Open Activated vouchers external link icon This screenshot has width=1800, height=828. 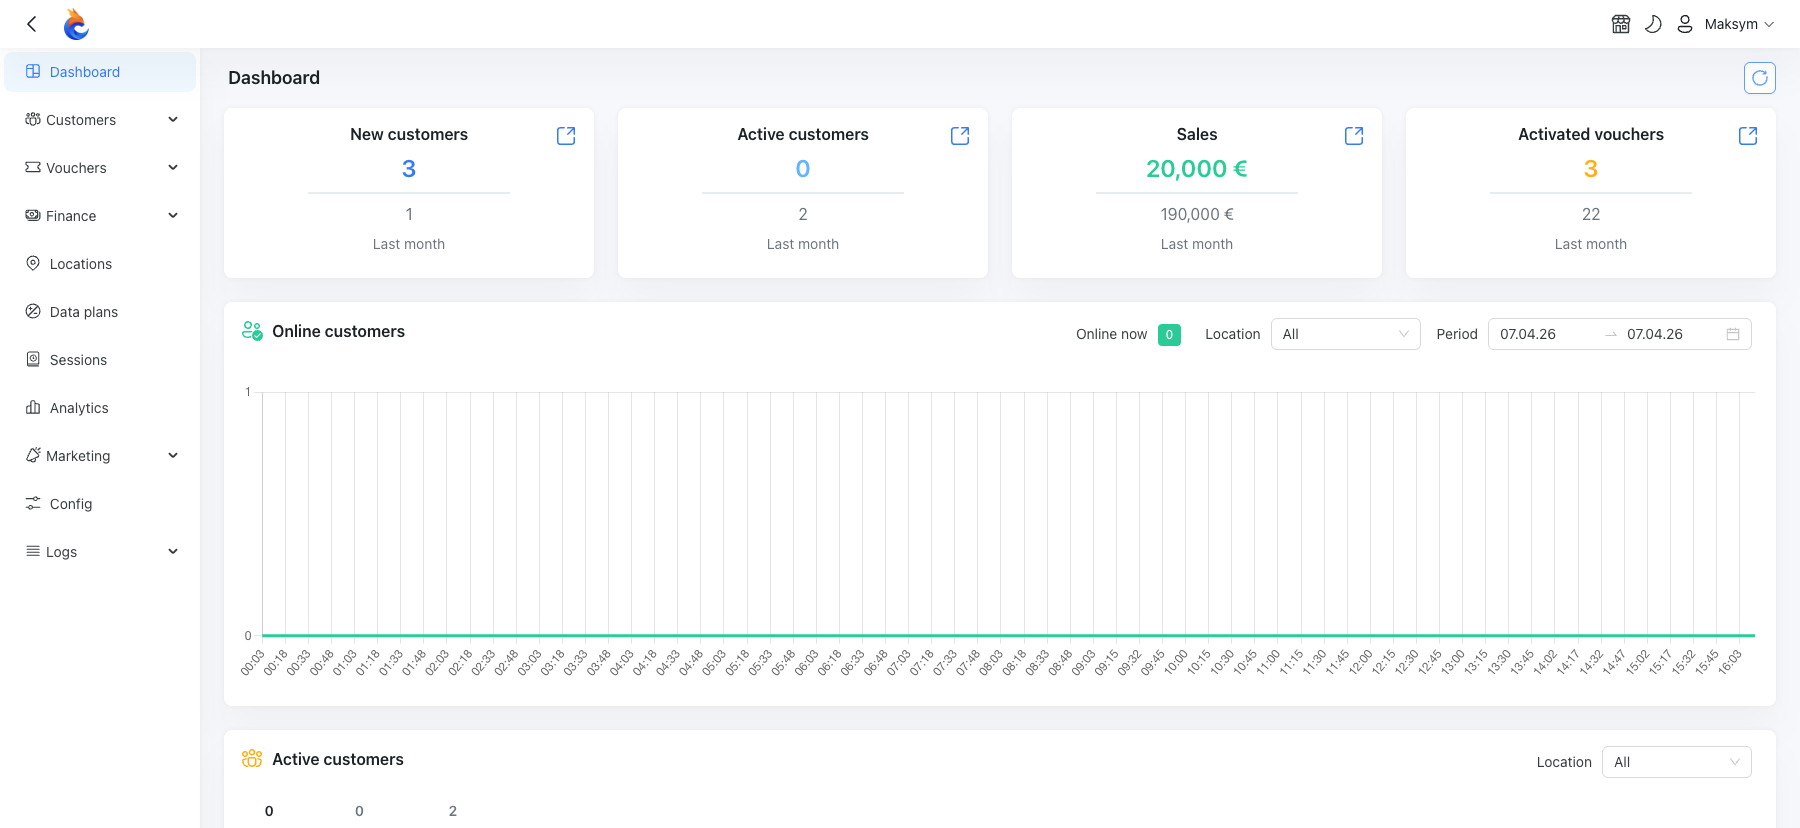(1748, 136)
